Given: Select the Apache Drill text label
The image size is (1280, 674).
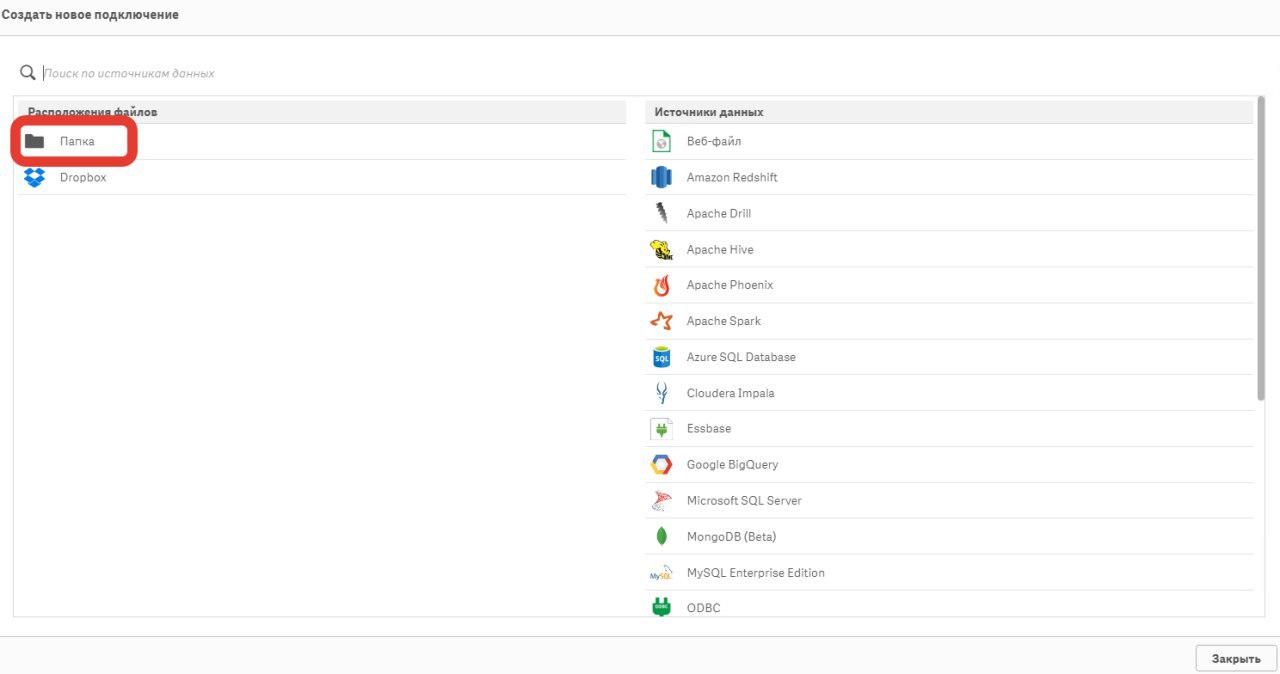Looking at the screenshot, I should tap(719, 214).
